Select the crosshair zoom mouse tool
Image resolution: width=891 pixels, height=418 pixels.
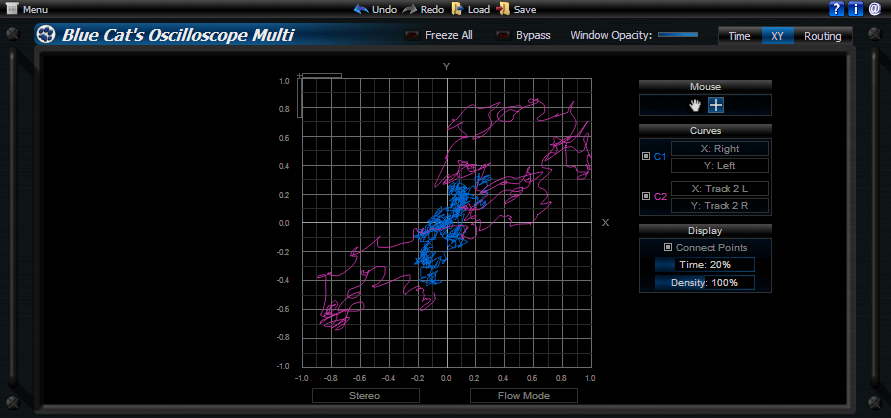point(716,105)
